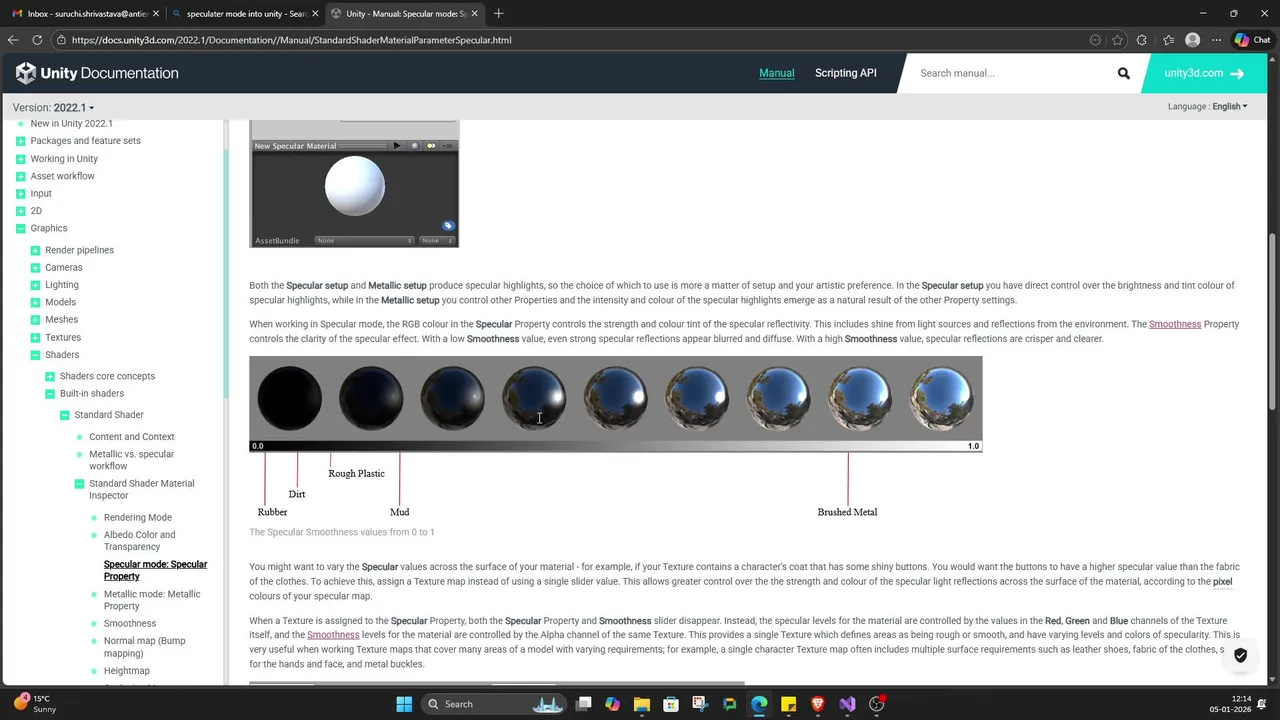The image size is (1280, 720).
Task: Click the page vertical scrollbar thumb
Action: pyautogui.click(x=1273, y=320)
